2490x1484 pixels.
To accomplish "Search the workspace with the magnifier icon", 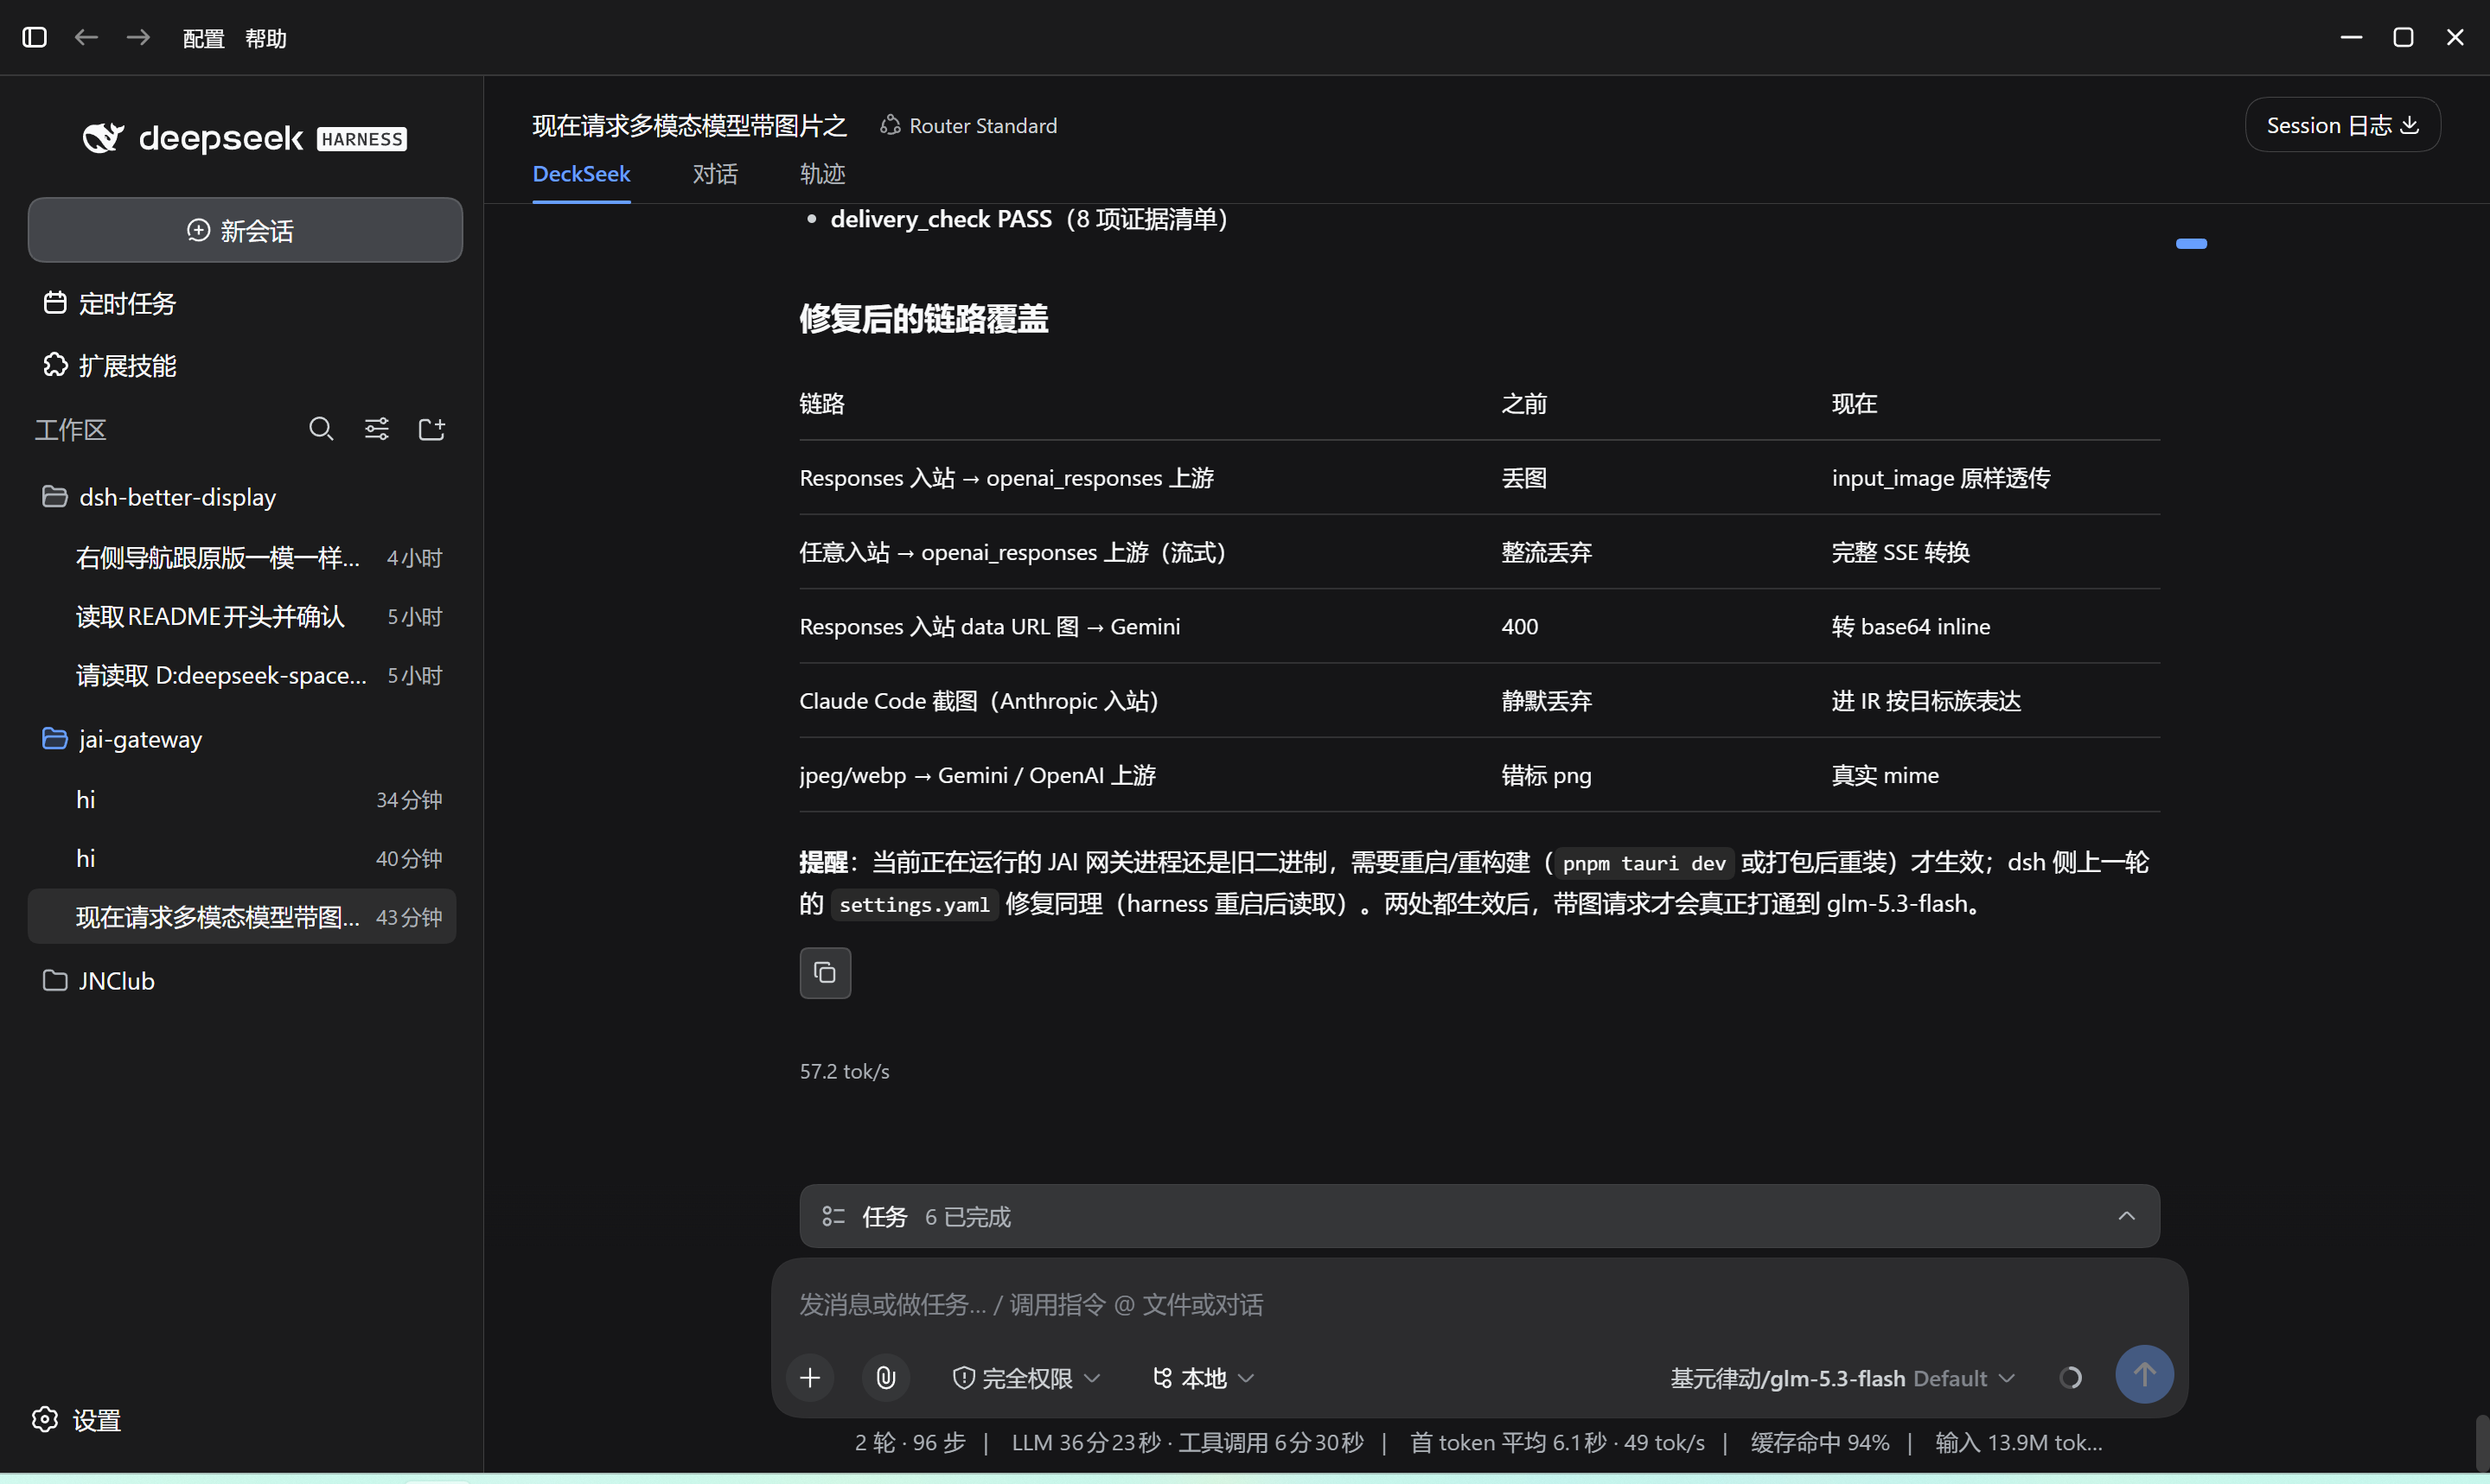I will click(x=321, y=429).
